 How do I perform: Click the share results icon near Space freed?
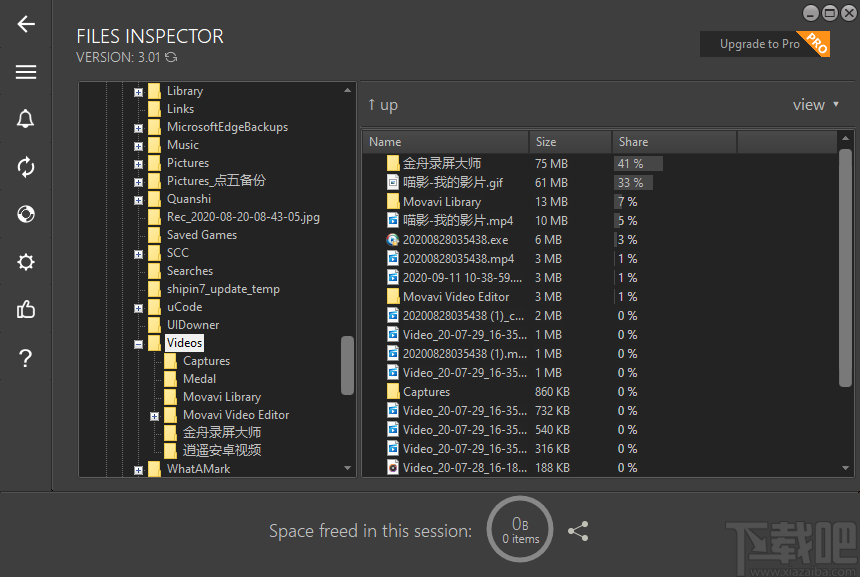pos(578,531)
